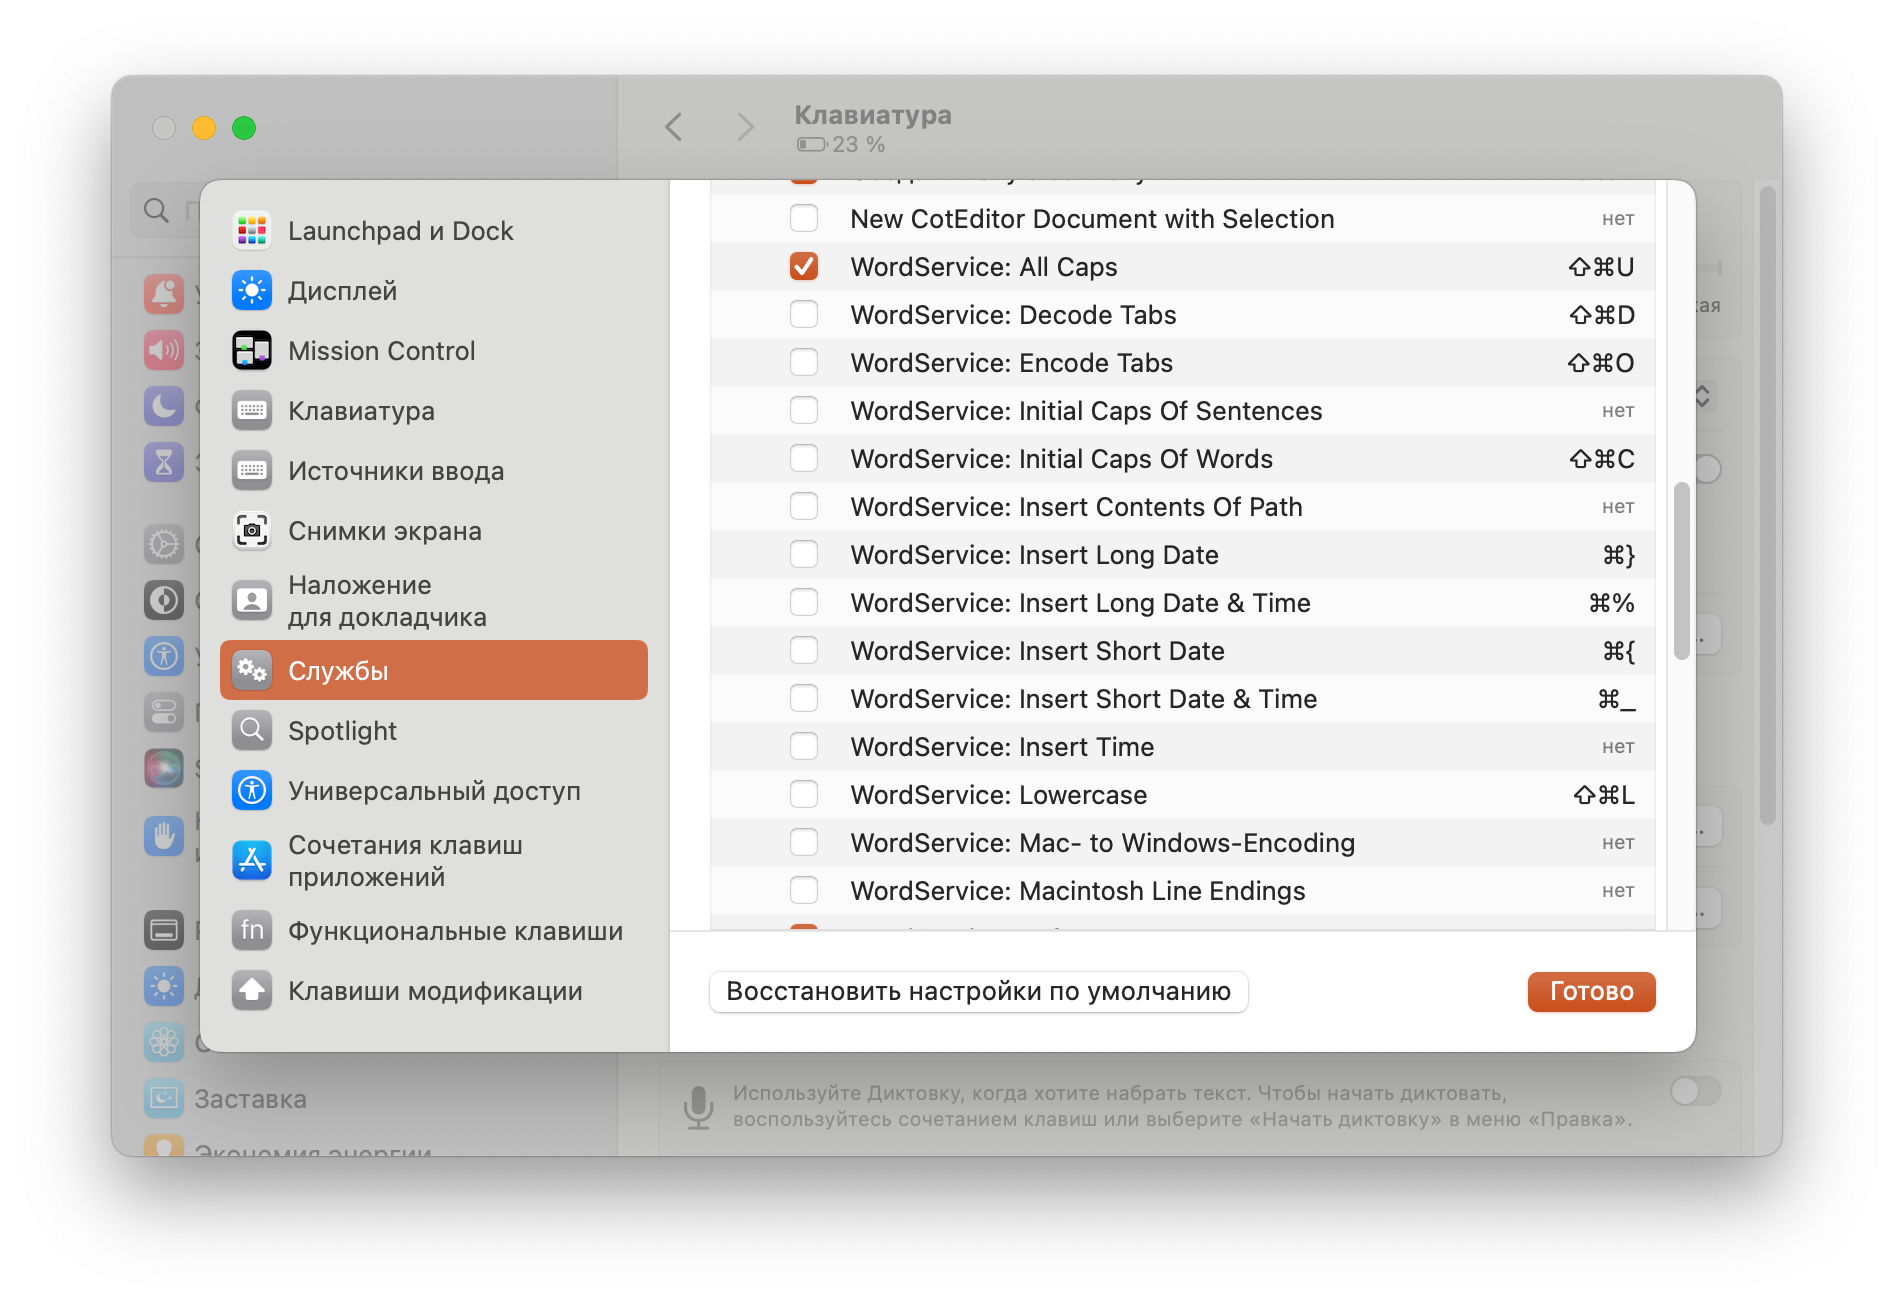Viewport: 1894px width, 1304px height.
Task: Click the Заставка icon in background sidebar
Action: tap(164, 1098)
